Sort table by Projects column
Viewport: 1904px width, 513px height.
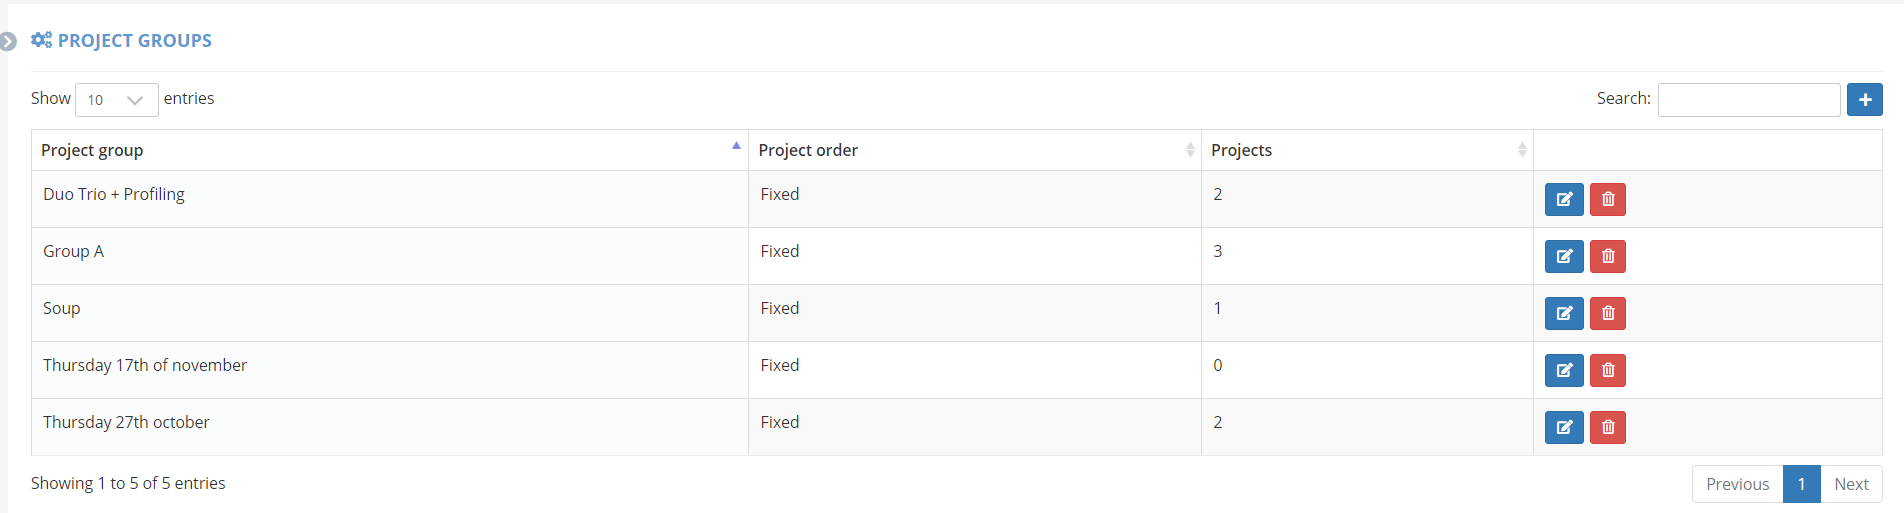(1367, 150)
